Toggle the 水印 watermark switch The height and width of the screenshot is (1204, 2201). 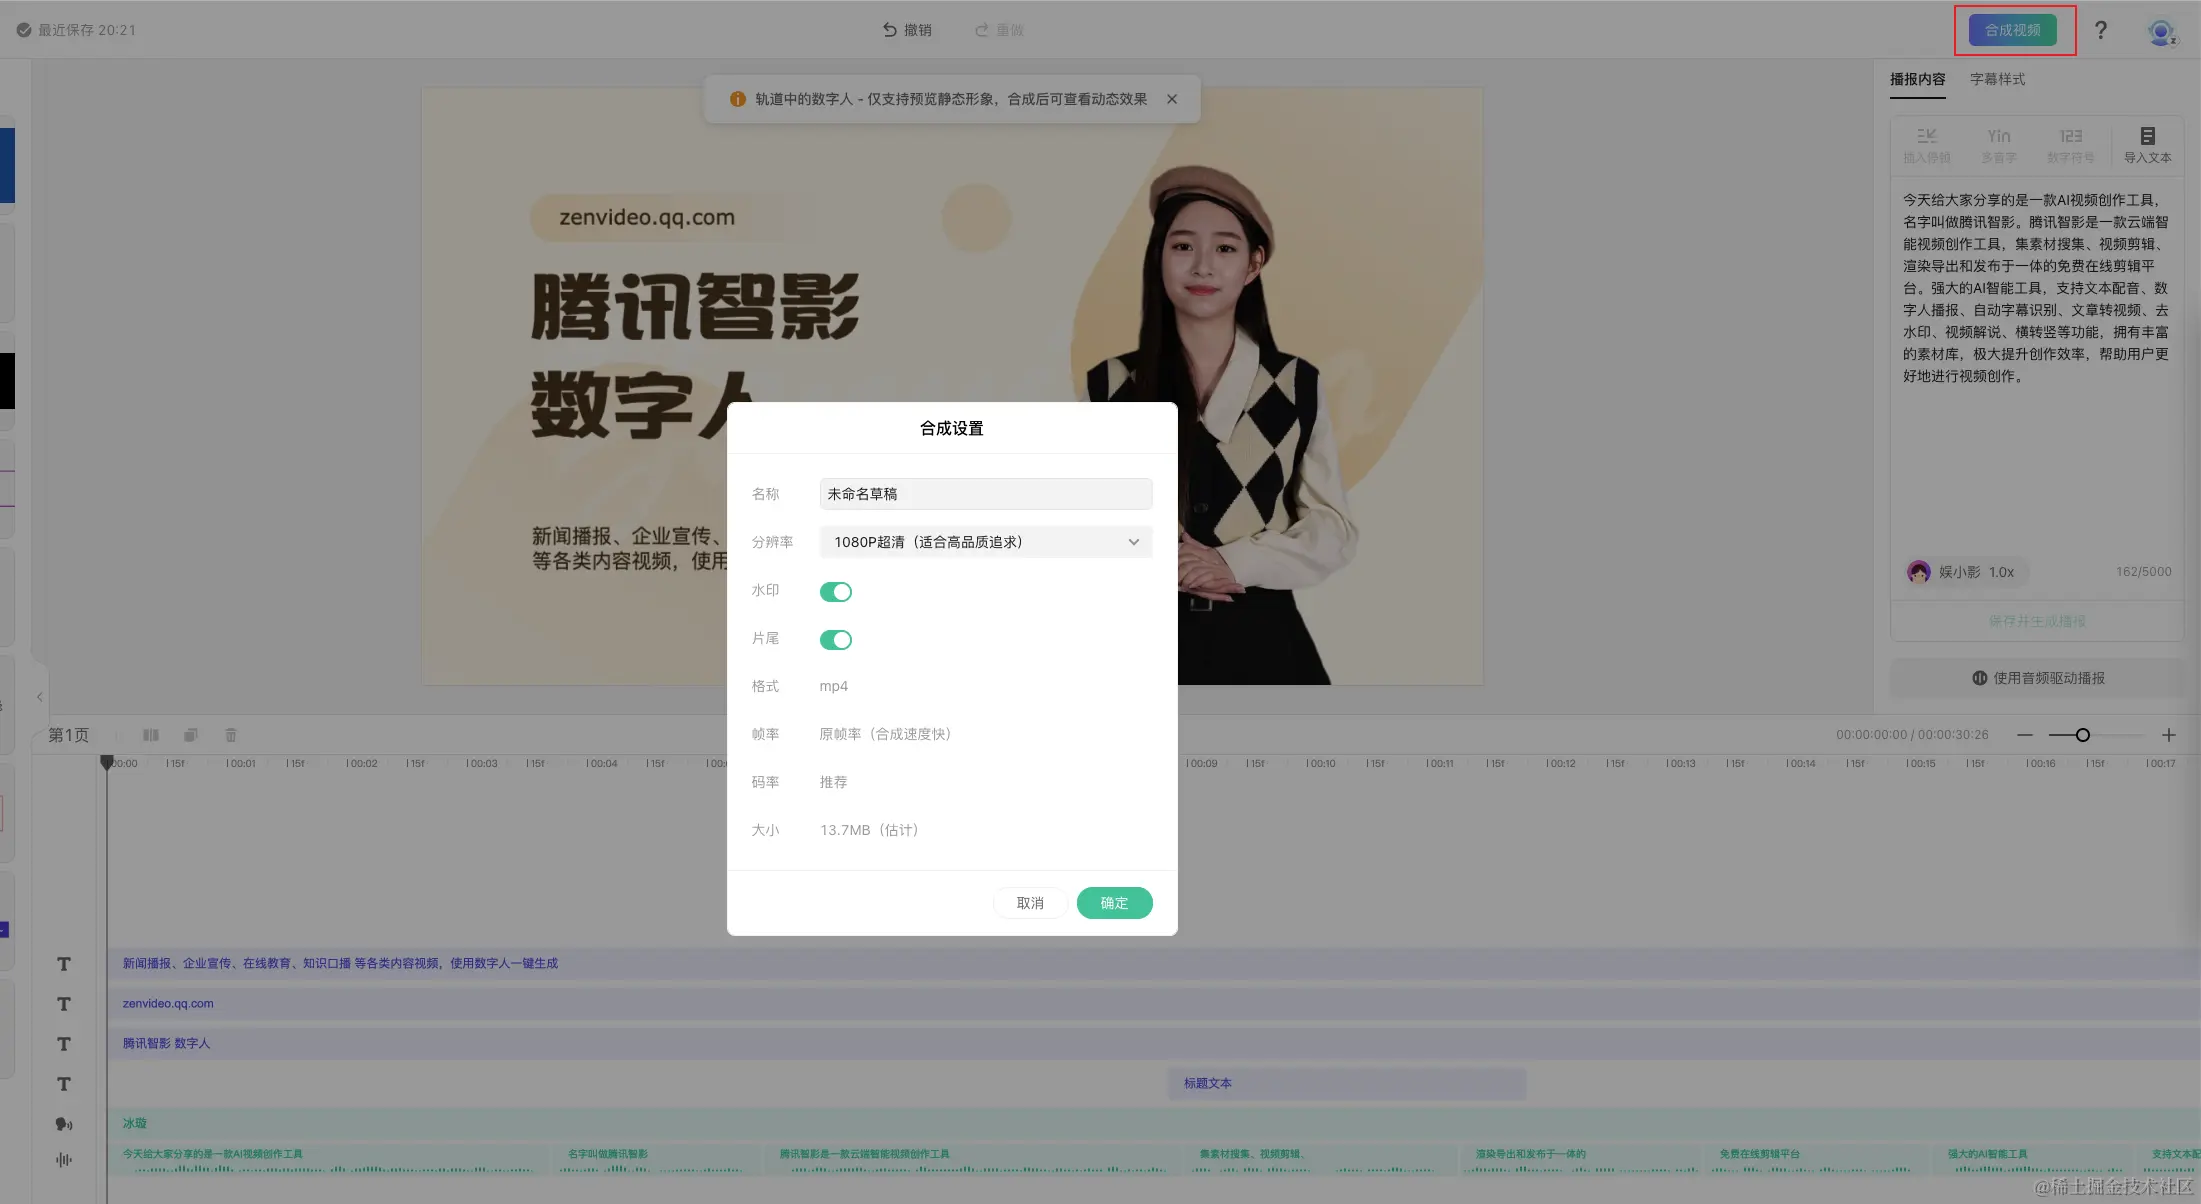pos(836,592)
